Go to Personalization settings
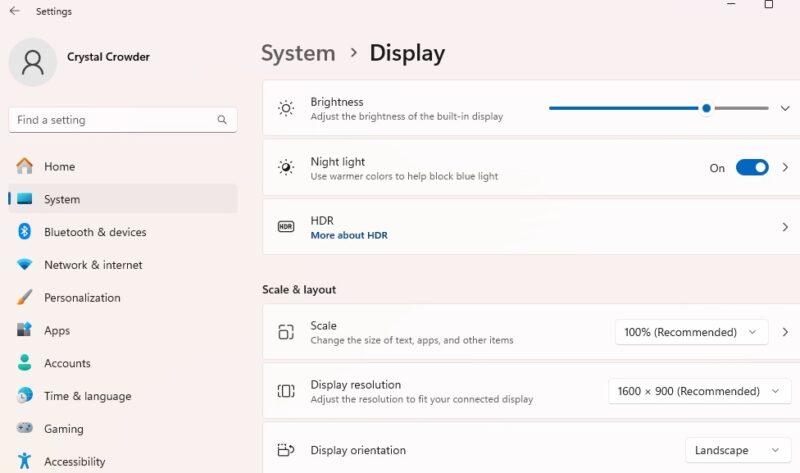 coord(122,297)
